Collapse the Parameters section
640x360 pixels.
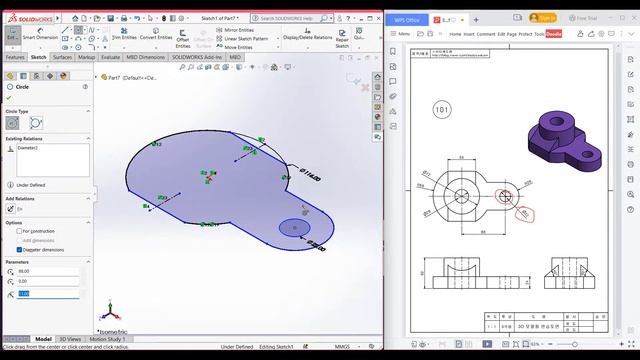tap(88, 262)
